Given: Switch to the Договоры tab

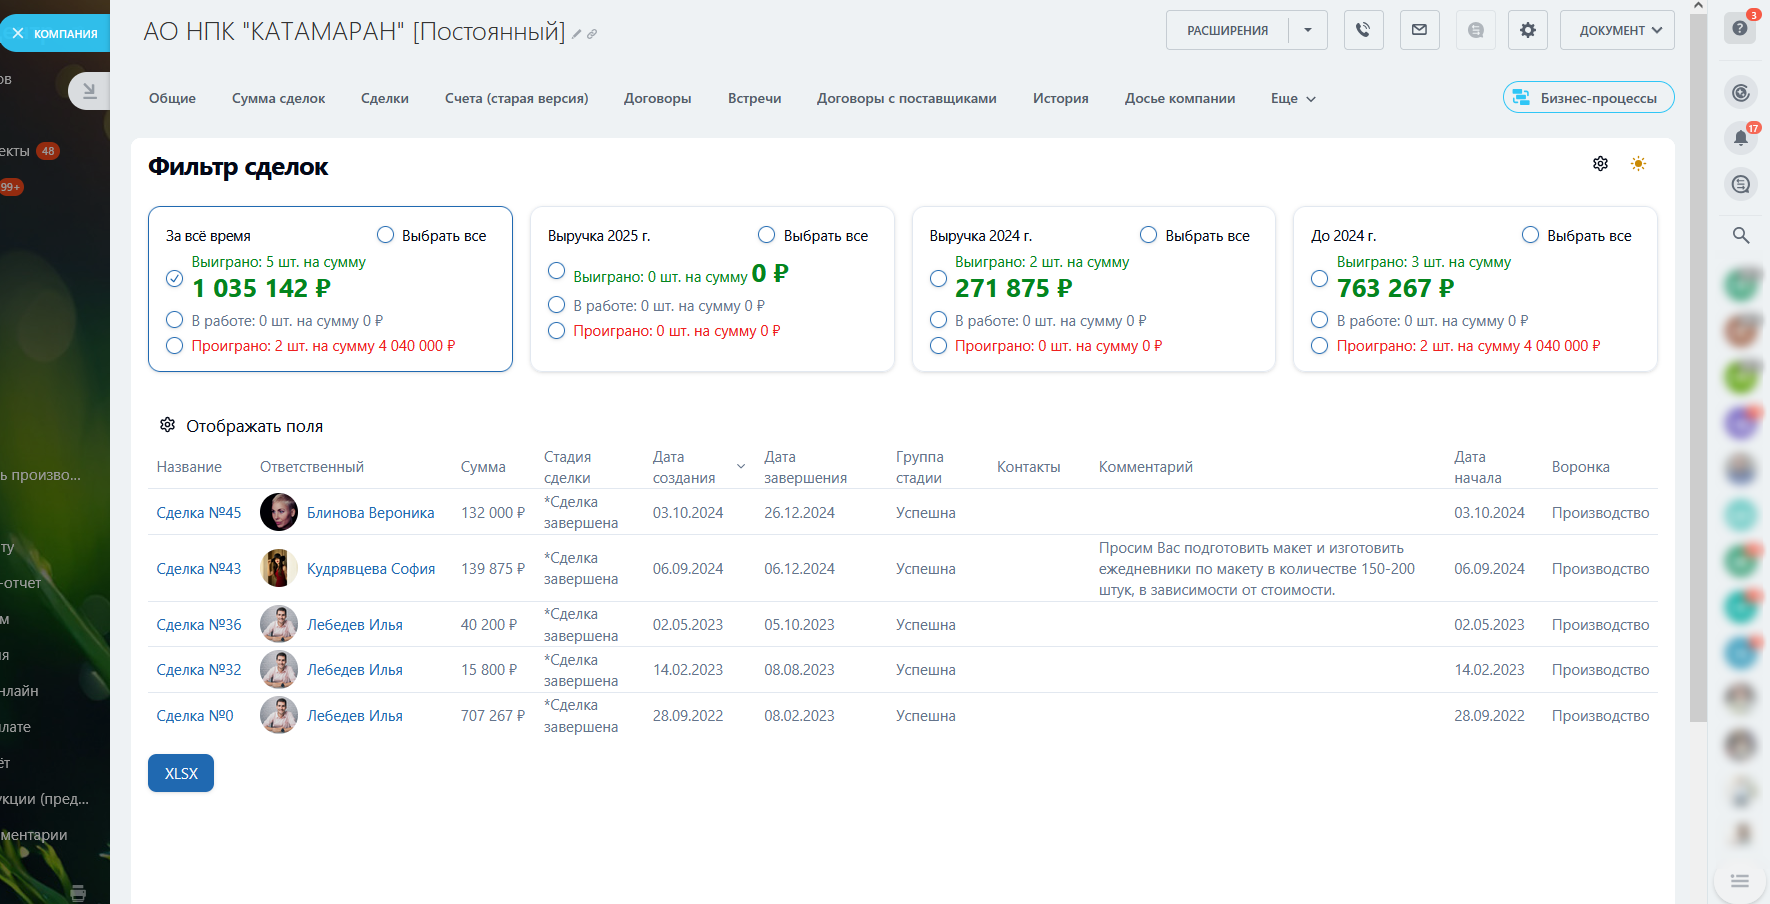Looking at the screenshot, I should click(657, 99).
